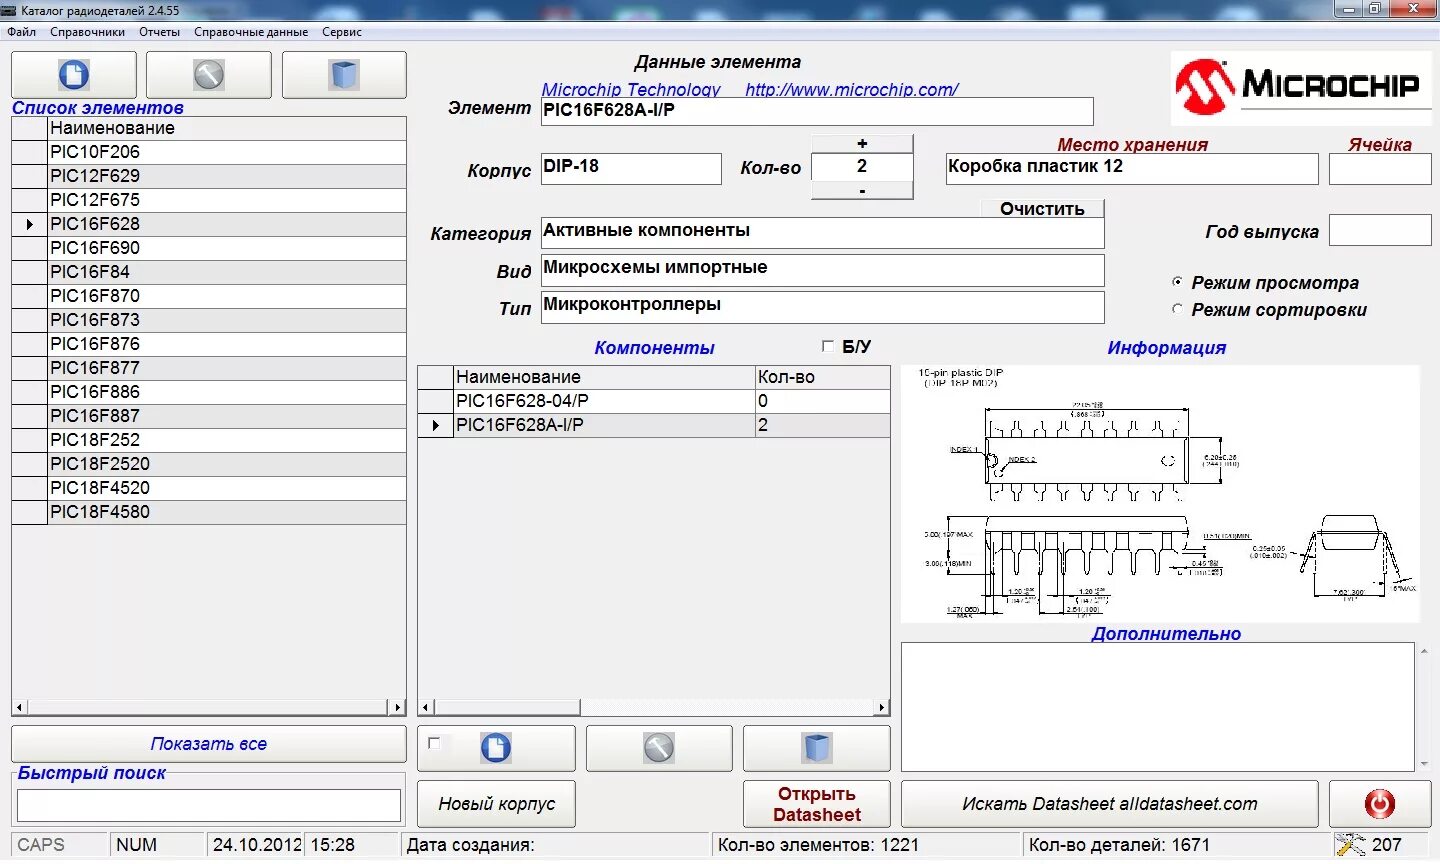The height and width of the screenshot is (864, 1440).
Task: Click the Microchip logo image
Action: (x=1300, y=88)
